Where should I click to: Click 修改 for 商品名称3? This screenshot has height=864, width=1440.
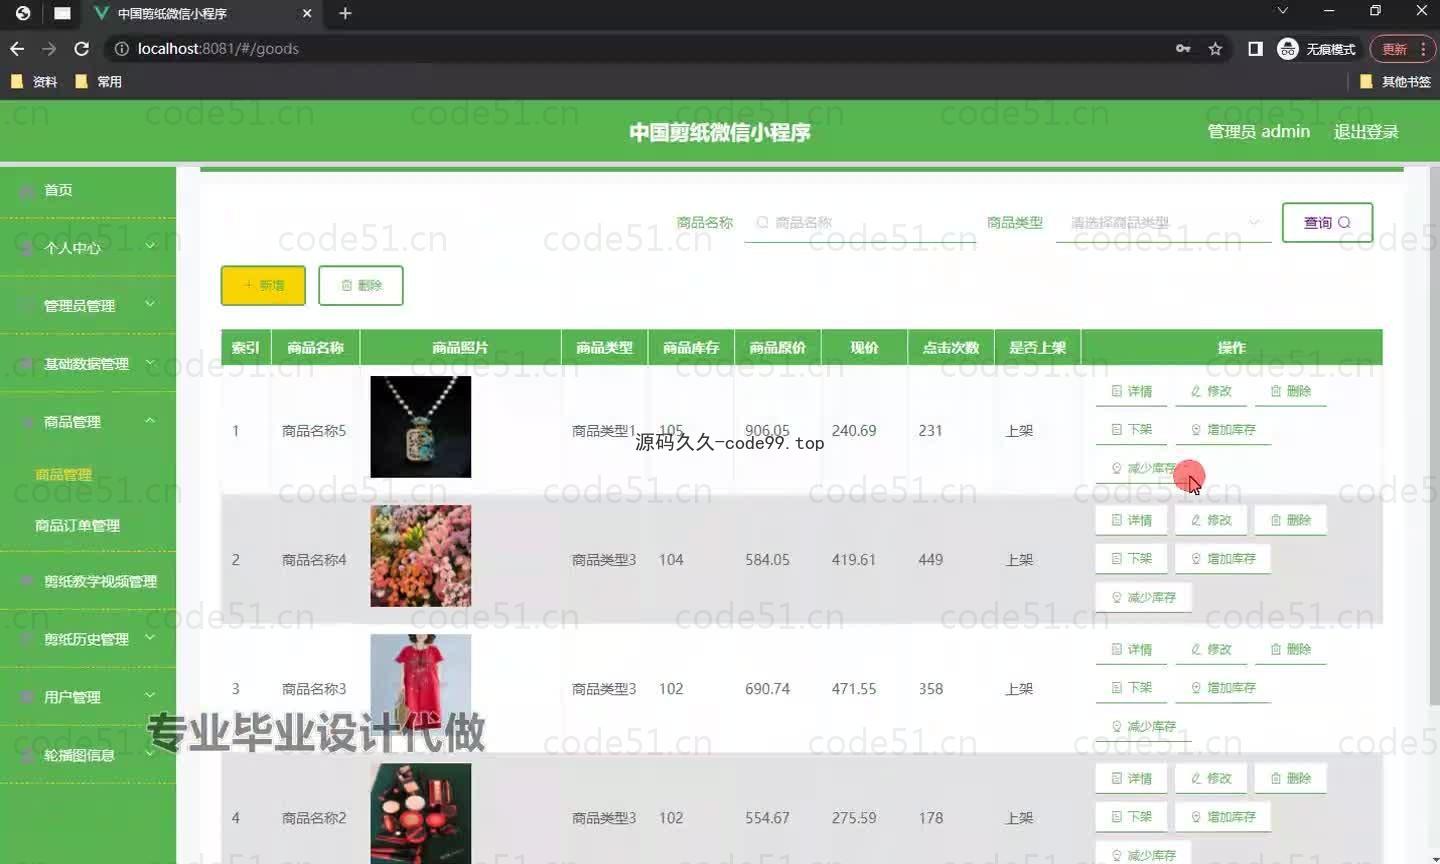pos(1211,649)
